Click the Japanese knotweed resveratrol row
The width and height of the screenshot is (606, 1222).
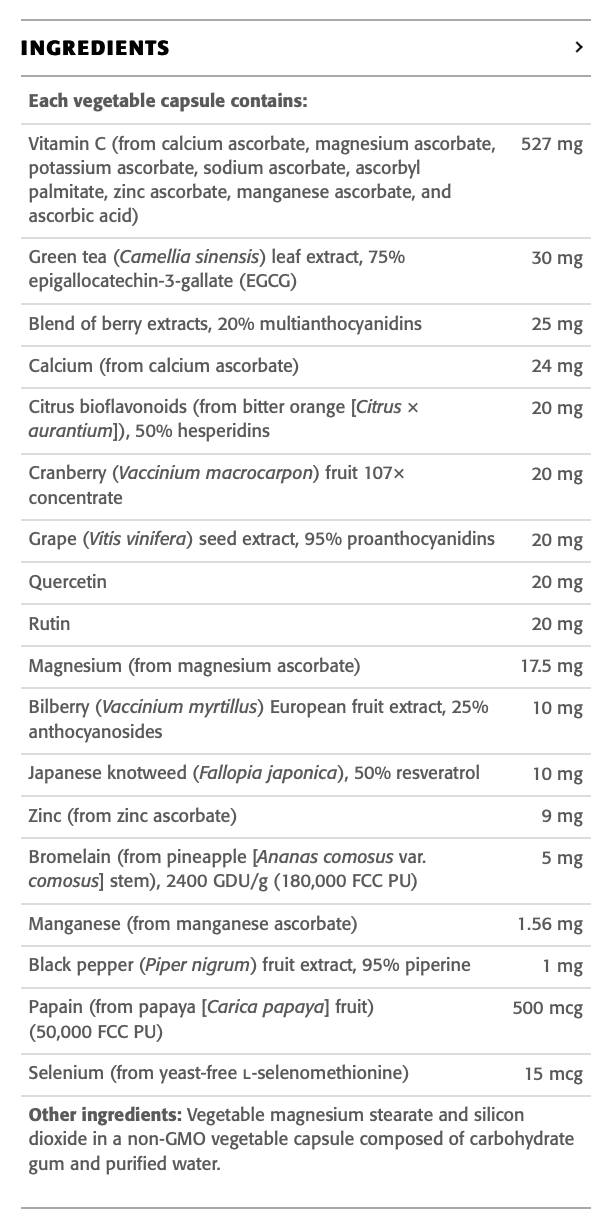coord(254,773)
